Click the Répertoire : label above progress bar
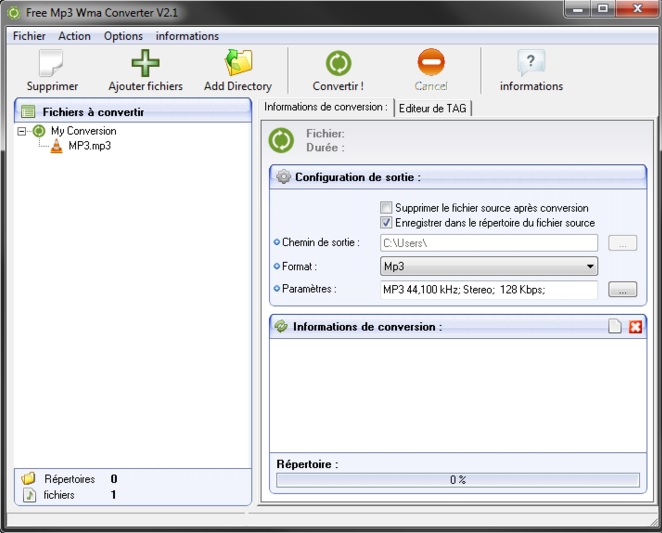This screenshot has width=662, height=533. coord(307,464)
